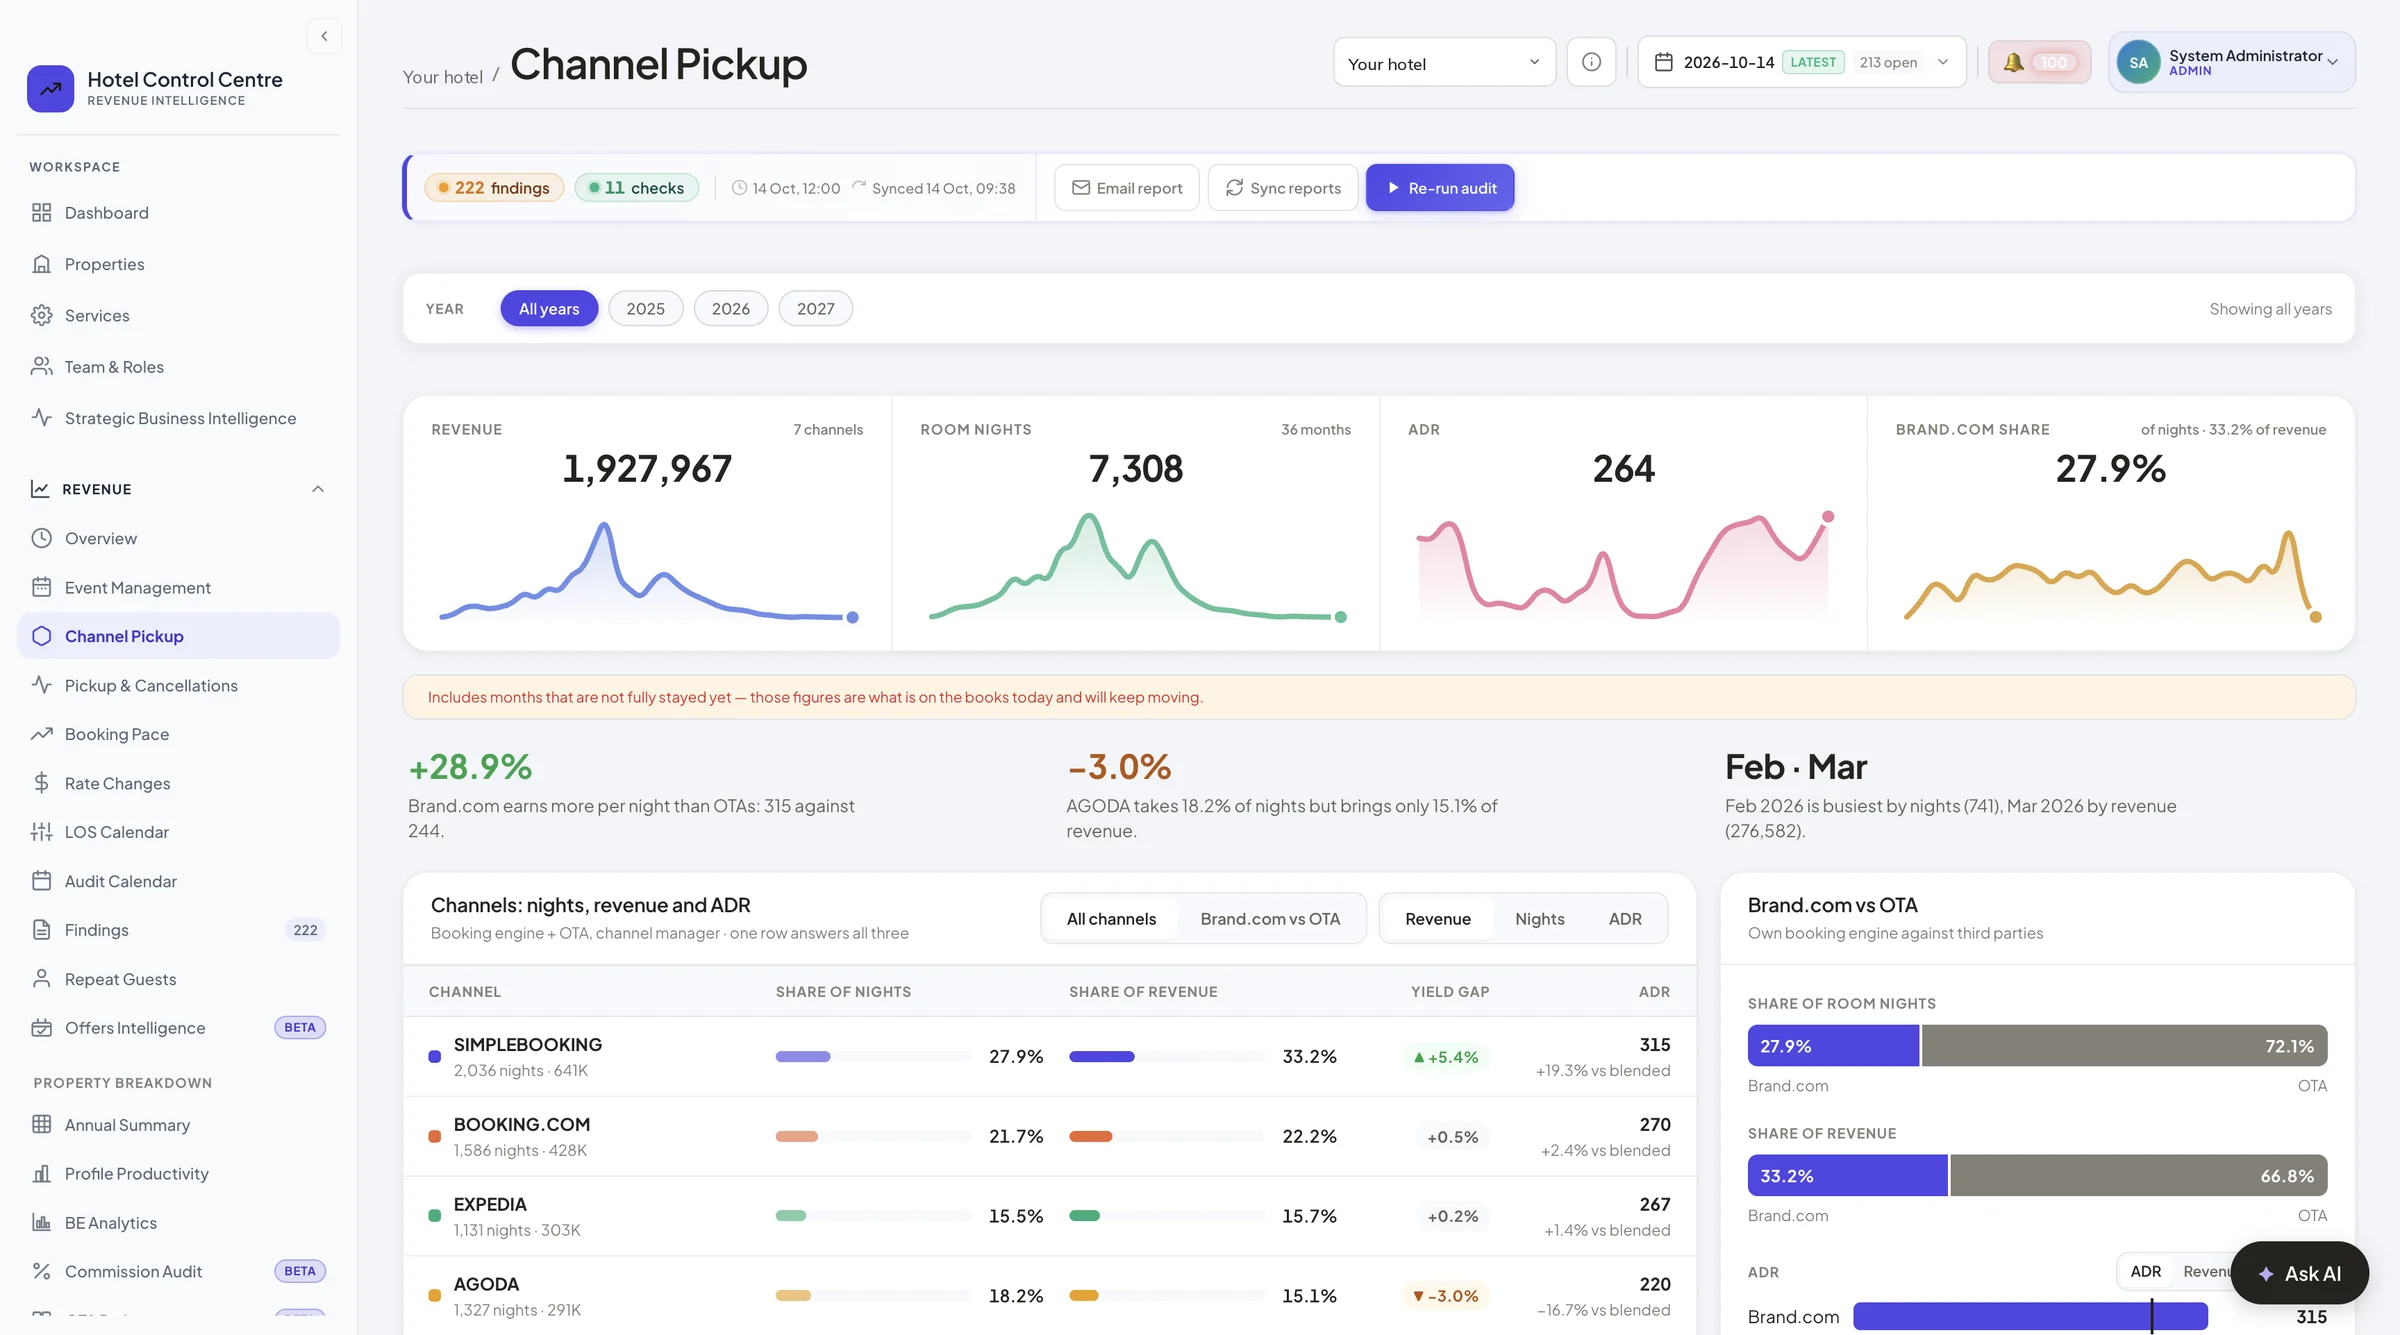Open System Administrator user menu

tap(2232, 62)
